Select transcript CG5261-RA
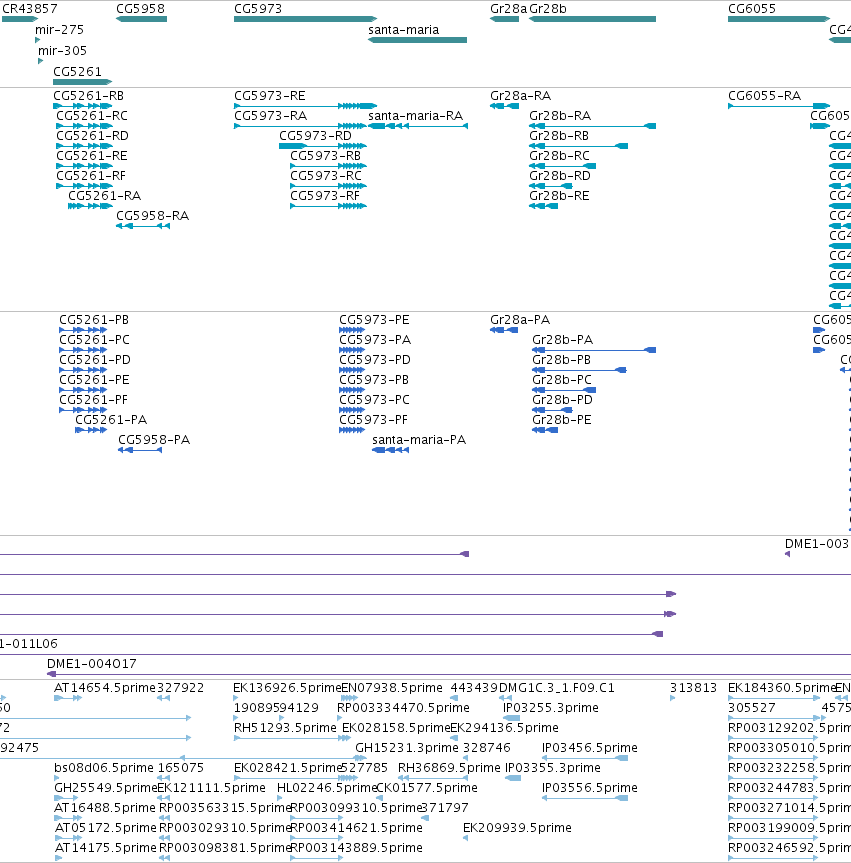Viewport: 851px width, 863px height. click(x=105, y=195)
